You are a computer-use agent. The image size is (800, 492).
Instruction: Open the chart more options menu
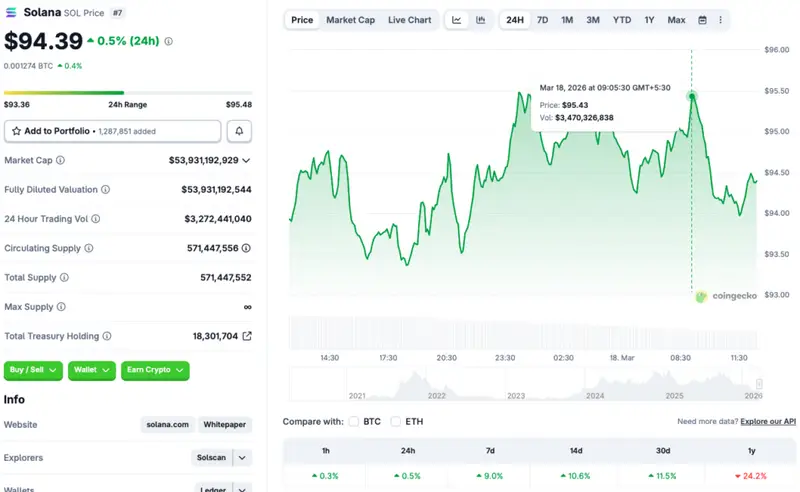click(x=720, y=20)
